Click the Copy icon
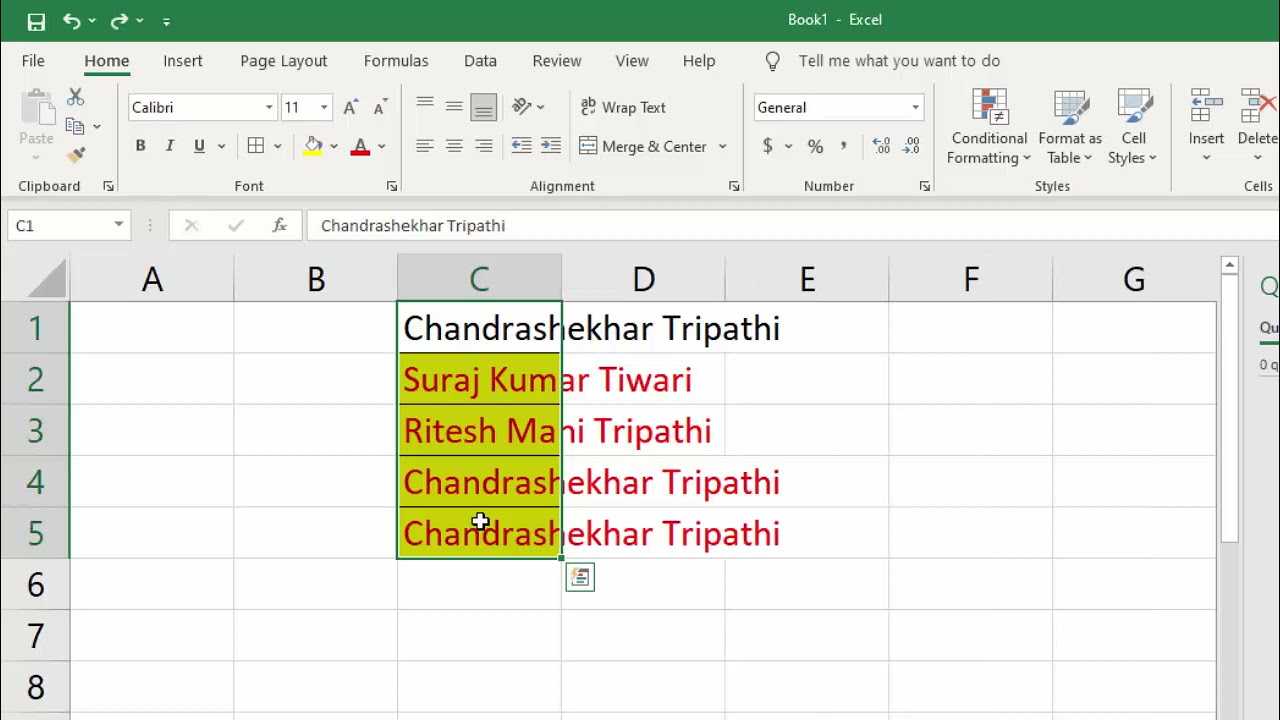Screen dimensions: 1280x720 (x=75, y=126)
